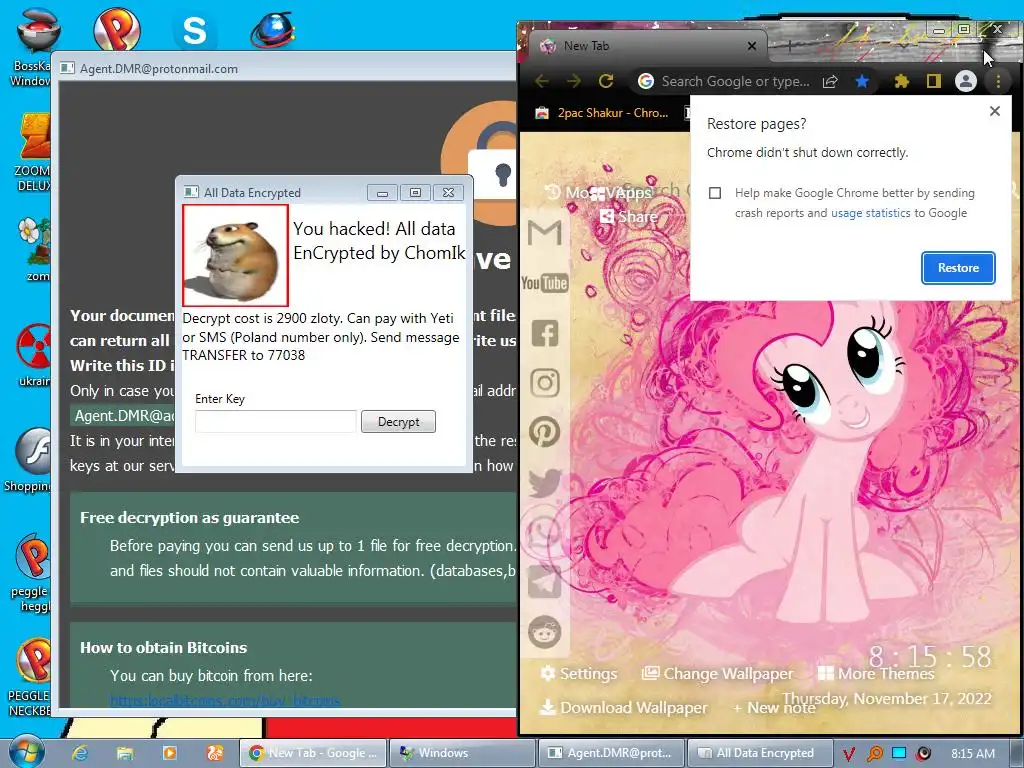
Task: Click Chrome's reload page icon
Action: tap(606, 81)
